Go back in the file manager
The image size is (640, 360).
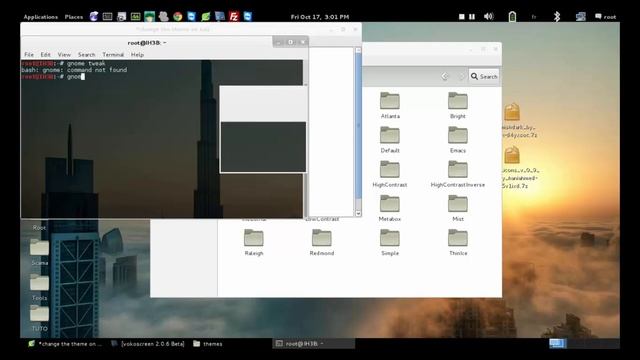(x=445, y=76)
